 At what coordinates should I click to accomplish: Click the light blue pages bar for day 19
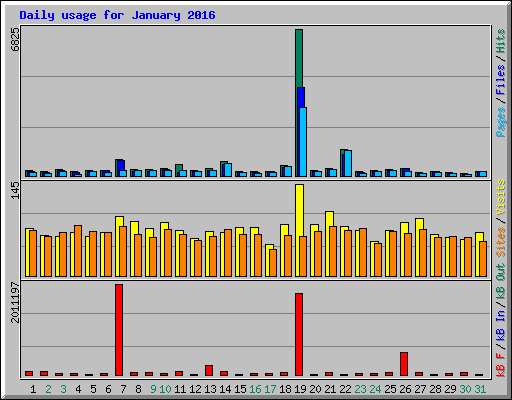pyautogui.click(x=303, y=142)
